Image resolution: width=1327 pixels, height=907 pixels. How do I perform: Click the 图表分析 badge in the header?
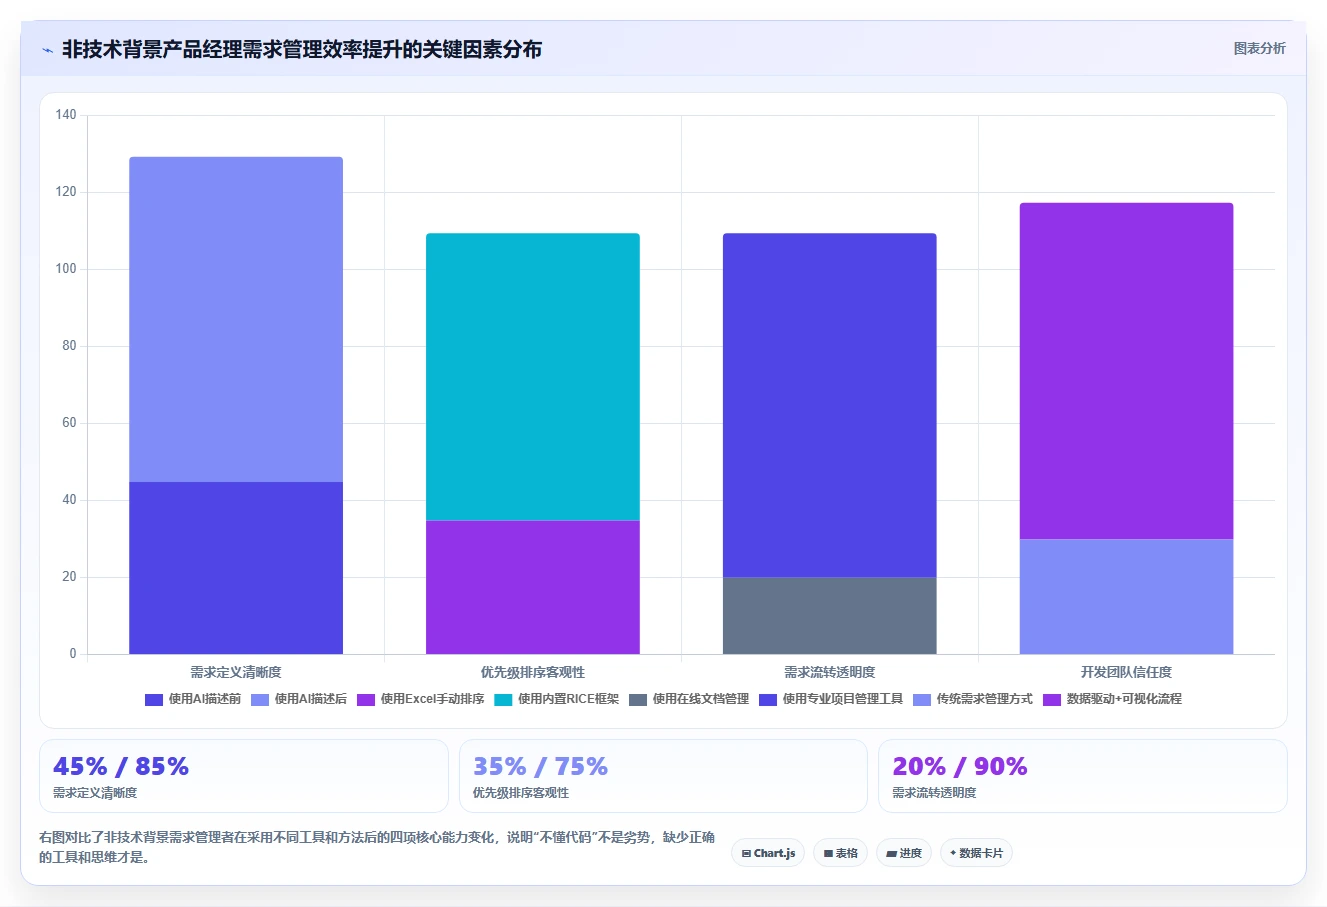pyautogui.click(x=1259, y=48)
